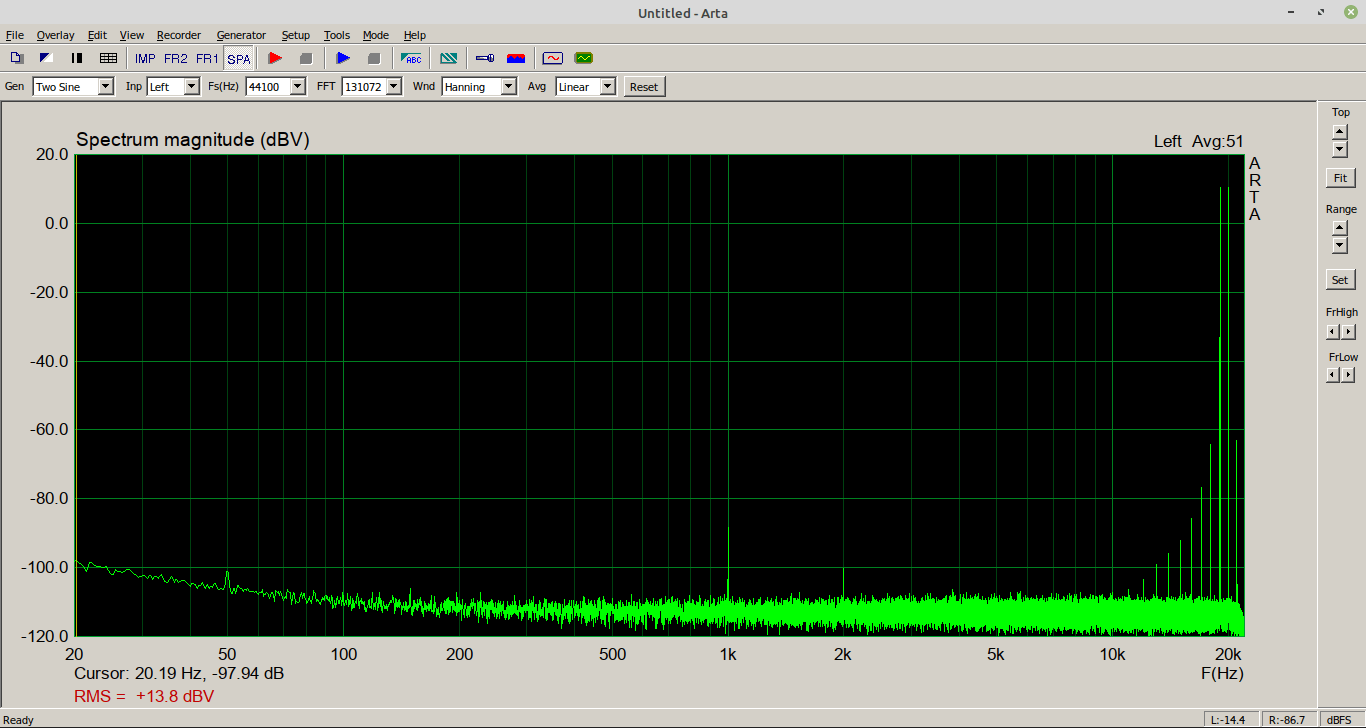Click the Top down arrow

[1340, 149]
